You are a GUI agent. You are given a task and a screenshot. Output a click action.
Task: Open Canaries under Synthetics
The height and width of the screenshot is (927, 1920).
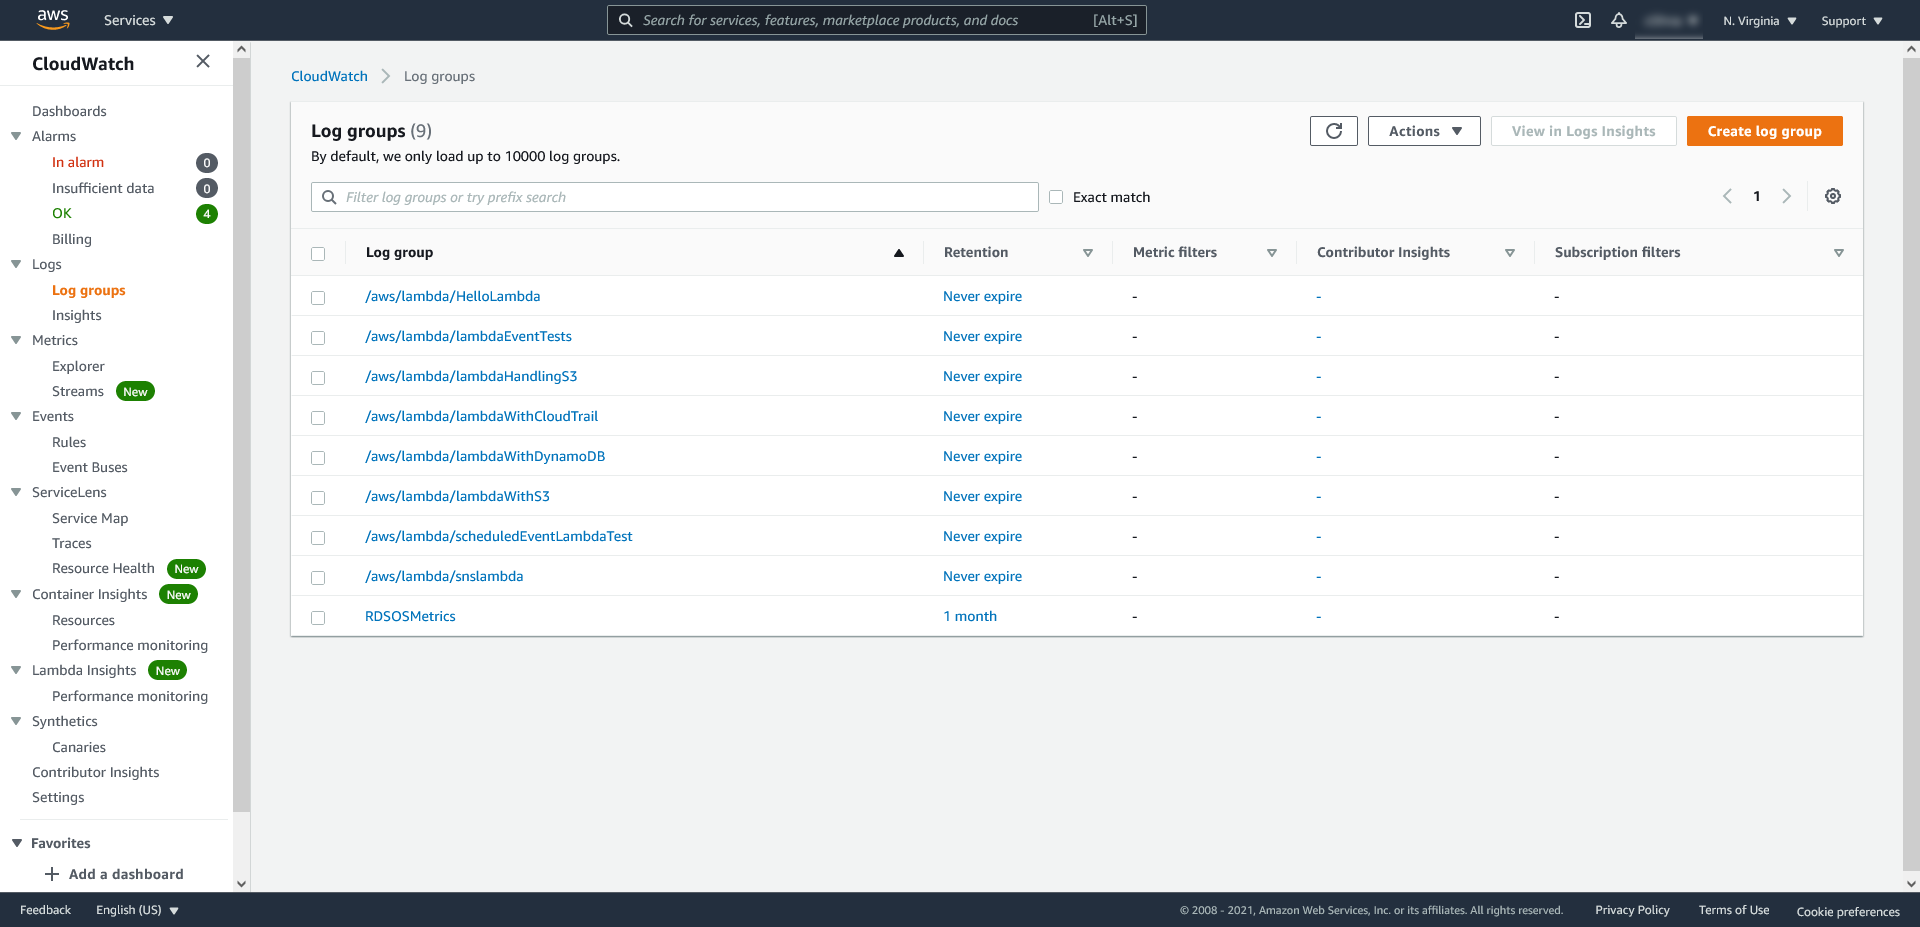click(79, 747)
